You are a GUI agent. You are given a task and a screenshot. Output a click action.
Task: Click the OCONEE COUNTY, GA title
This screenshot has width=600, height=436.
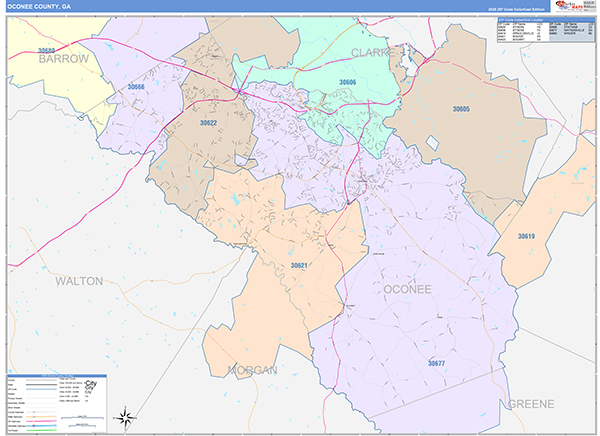(39, 7)
